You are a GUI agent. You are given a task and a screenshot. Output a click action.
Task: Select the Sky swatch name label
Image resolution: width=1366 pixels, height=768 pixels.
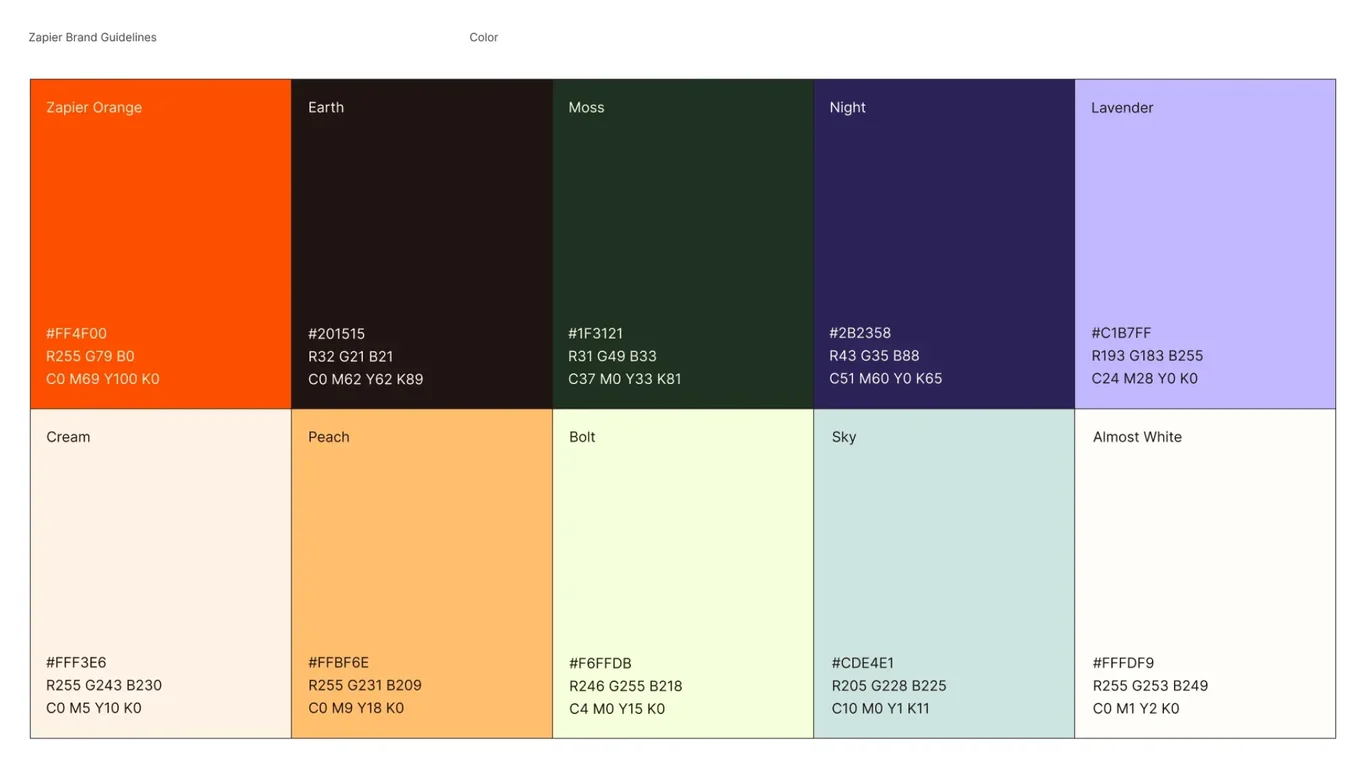point(844,437)
